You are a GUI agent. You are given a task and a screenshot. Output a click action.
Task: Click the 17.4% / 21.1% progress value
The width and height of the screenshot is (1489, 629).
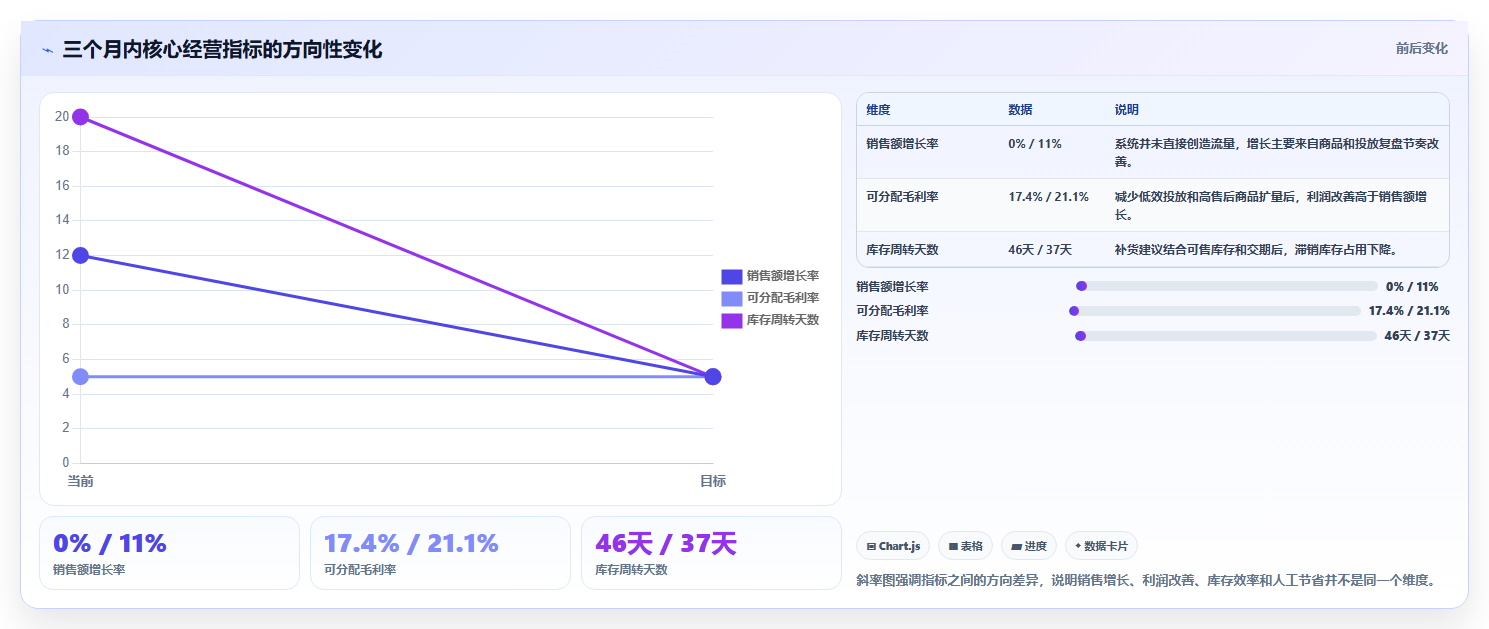pyautogui.click(x=1409, y=310)
